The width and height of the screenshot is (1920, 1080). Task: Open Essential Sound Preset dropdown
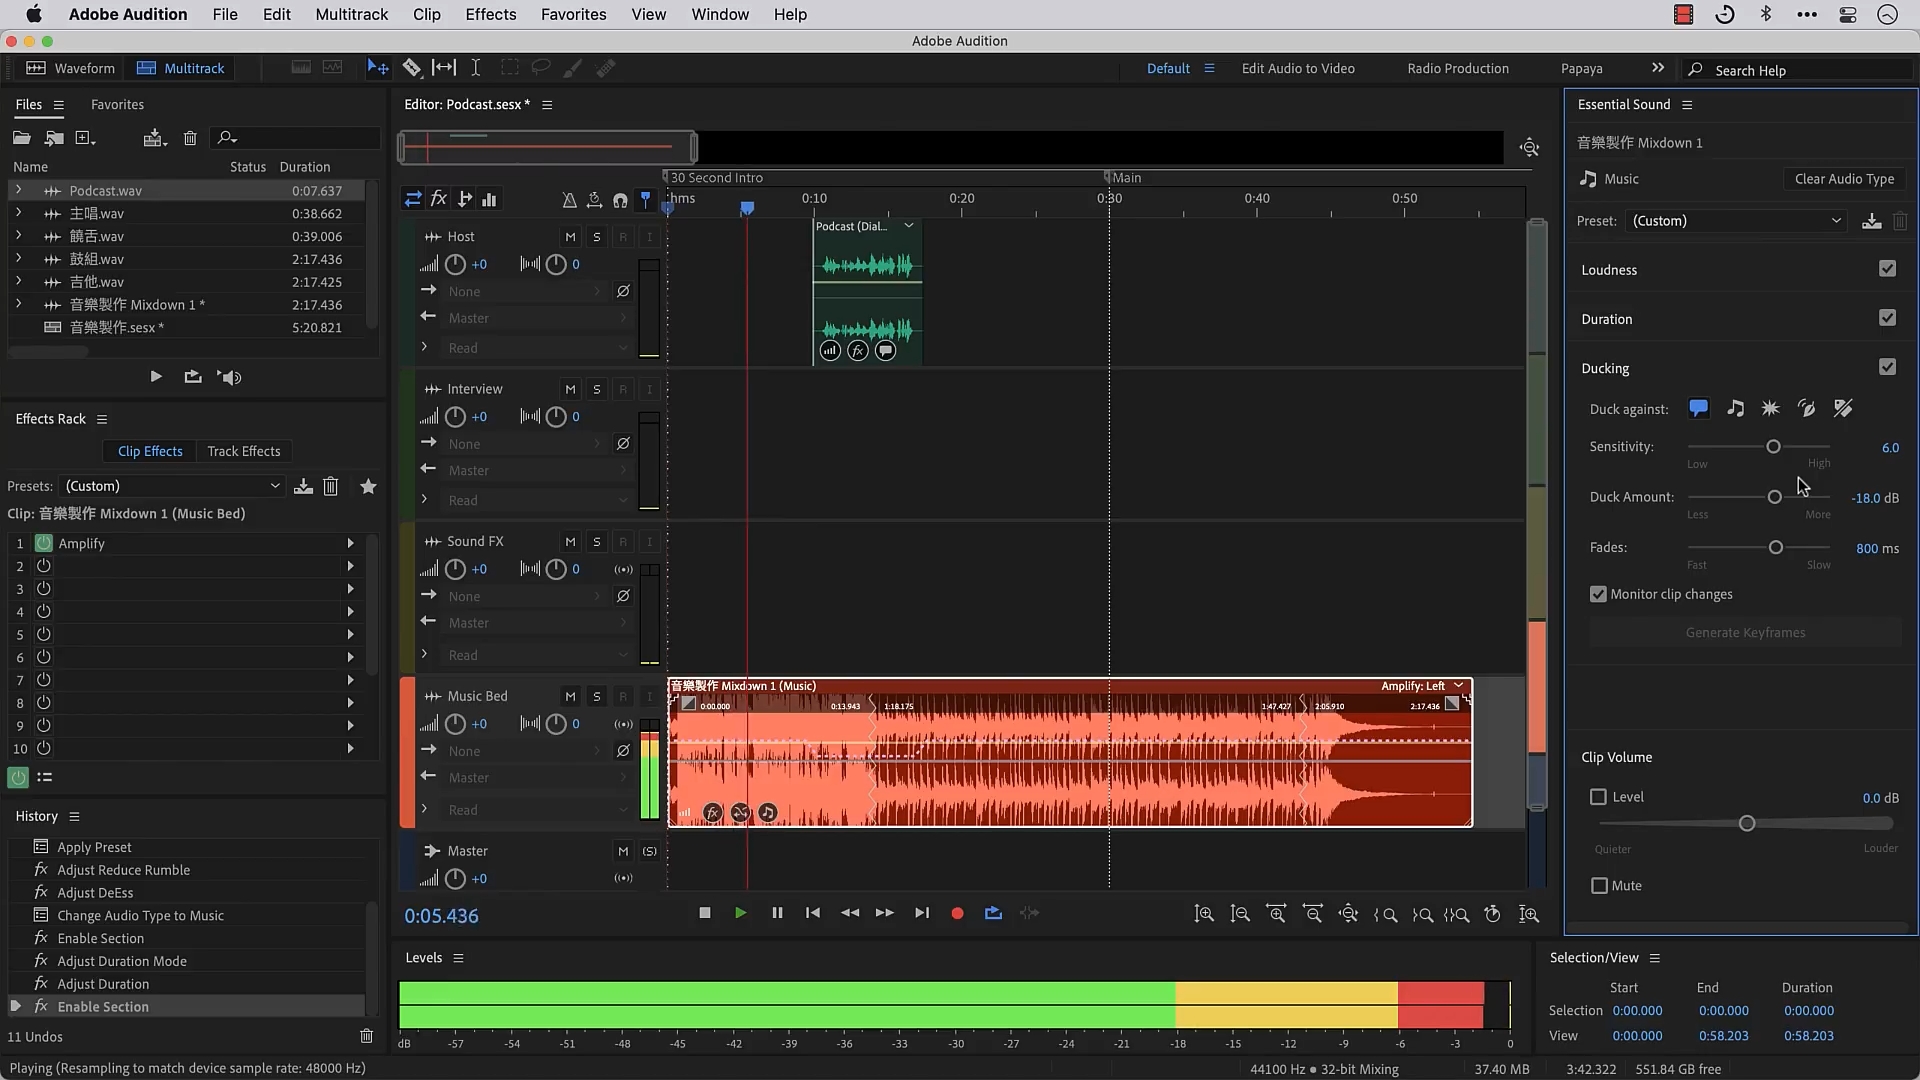point(1736,221)
